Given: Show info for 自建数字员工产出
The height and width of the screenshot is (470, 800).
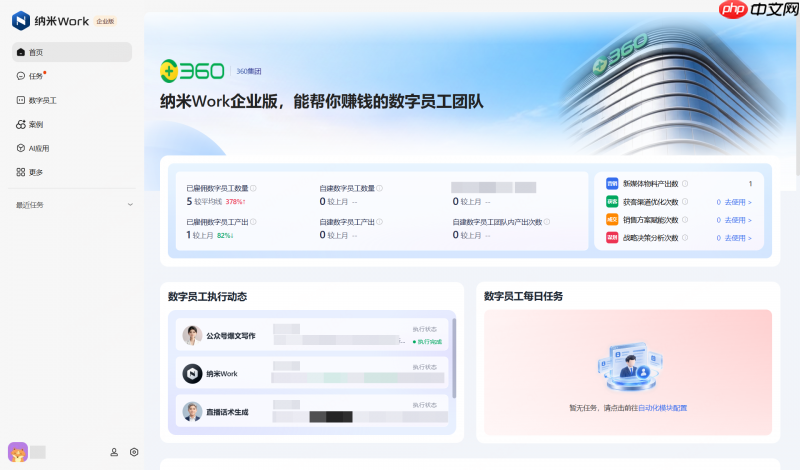Looking at the screenshot, I should click(x=380, y=222).
